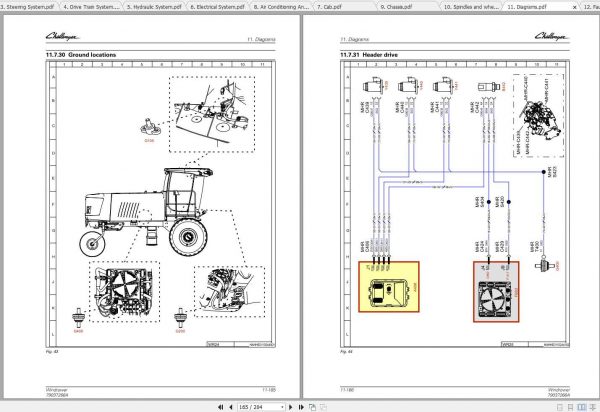Open the 9. Chassis.pdf tab
Screen dimensions: 600x412
tap(408, 7)
